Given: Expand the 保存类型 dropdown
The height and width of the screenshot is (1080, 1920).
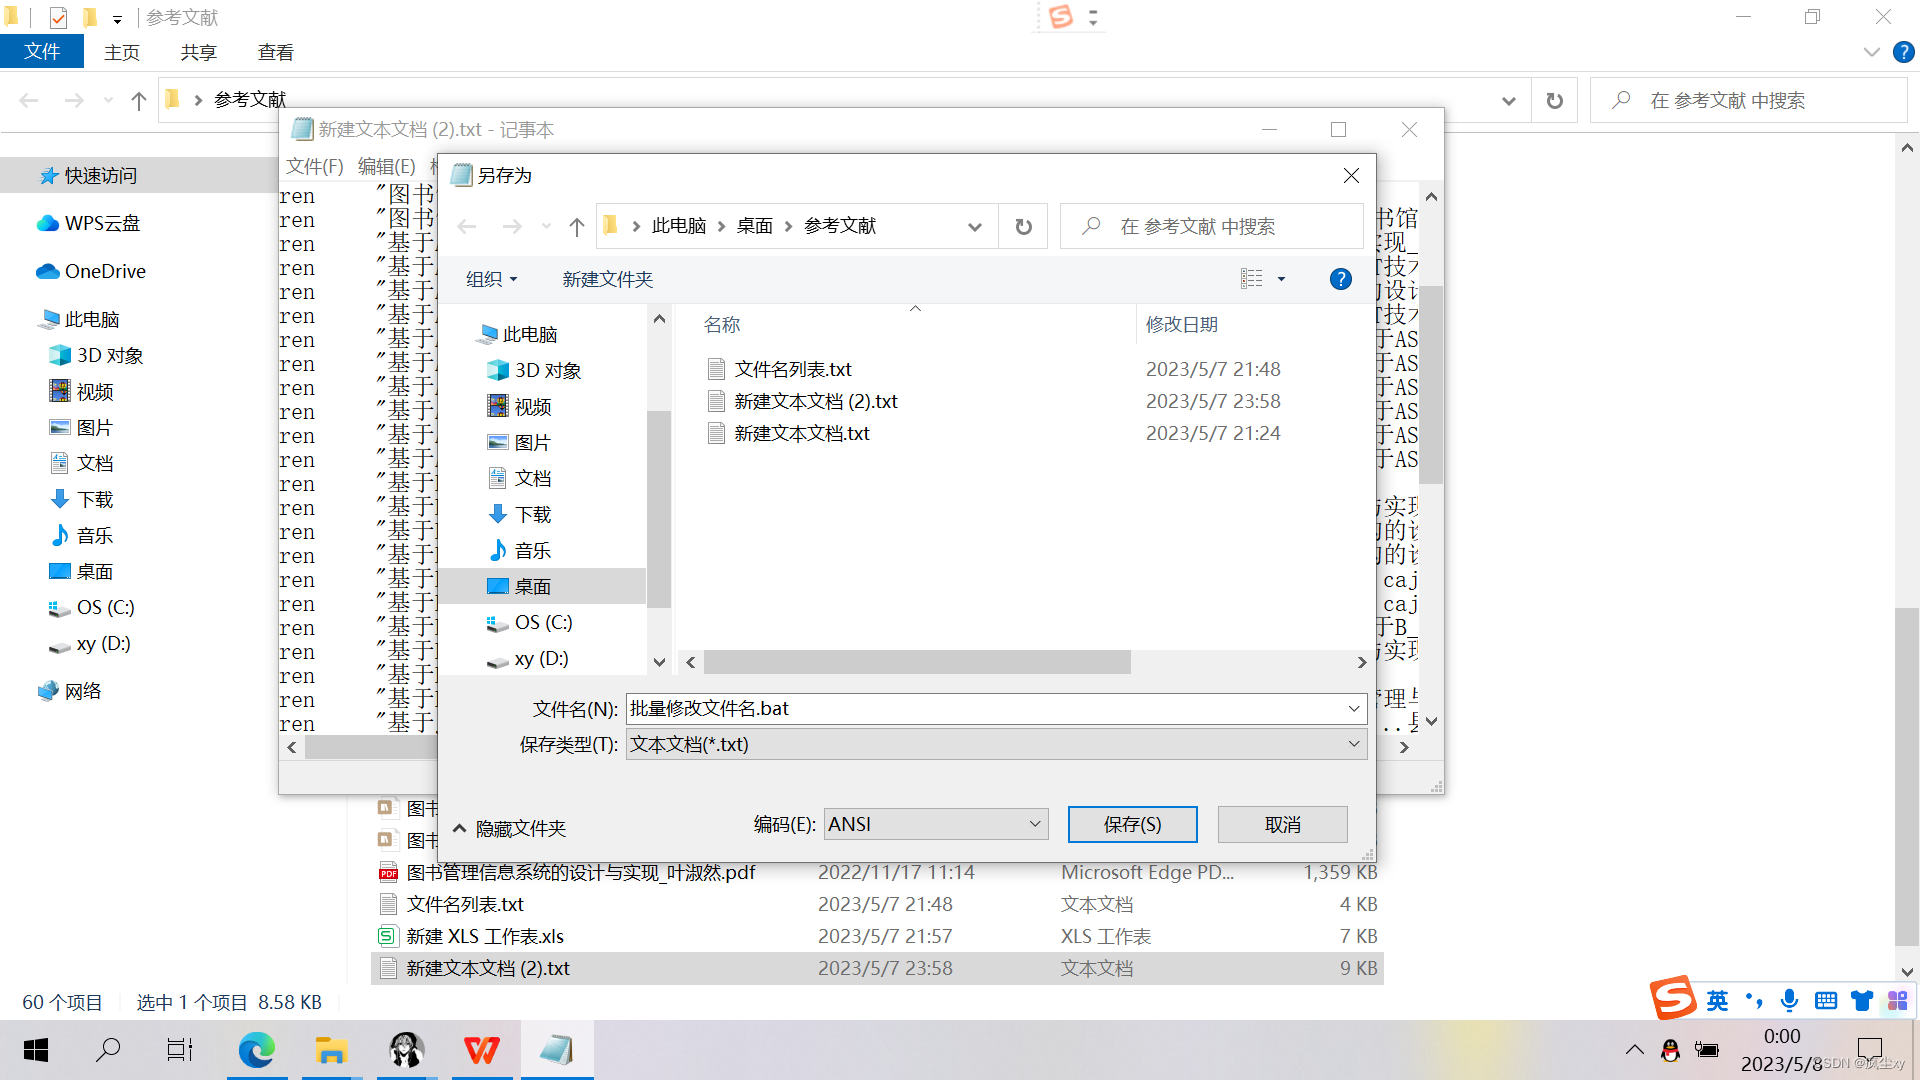Looking at the screenshot, I should pyautogui.click(x=1353, y=744).
